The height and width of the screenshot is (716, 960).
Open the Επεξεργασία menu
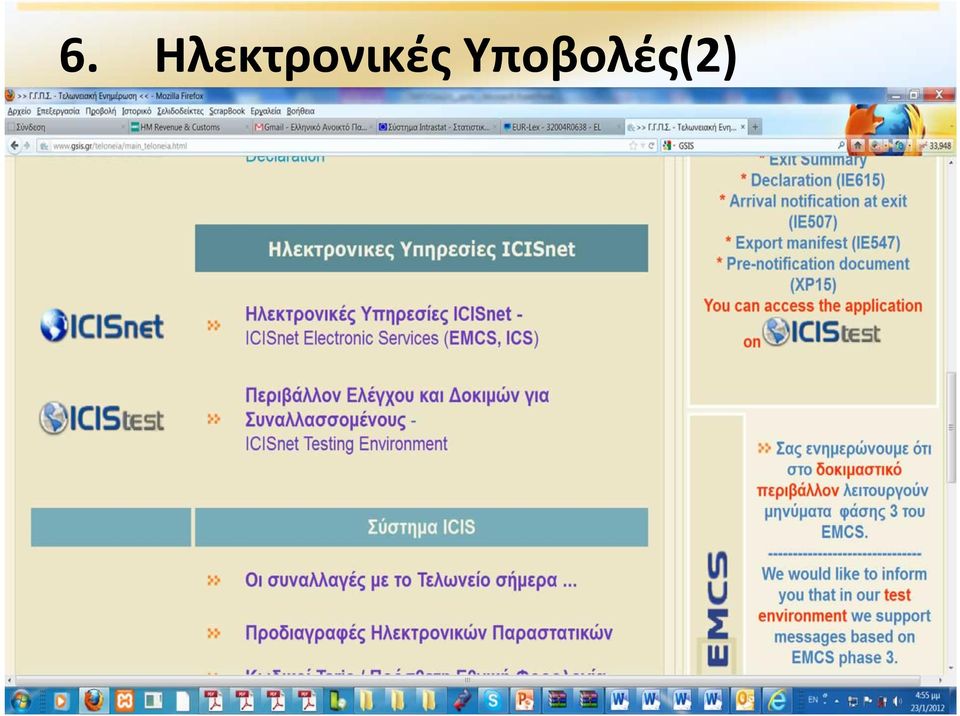coord(58,111)
